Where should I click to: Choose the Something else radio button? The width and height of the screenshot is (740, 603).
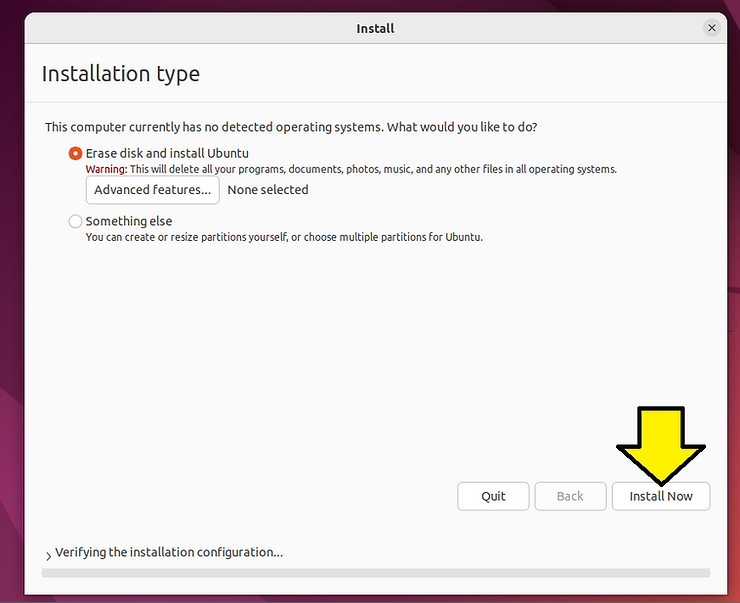click(75, 221)
